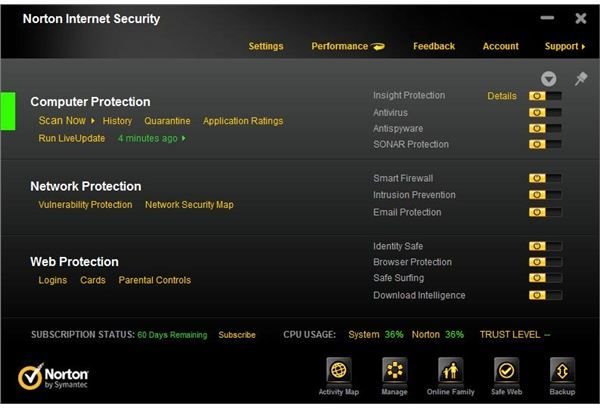The image size is (600, 408).
Task: Click the Manage icon
Action: (395, 370)
